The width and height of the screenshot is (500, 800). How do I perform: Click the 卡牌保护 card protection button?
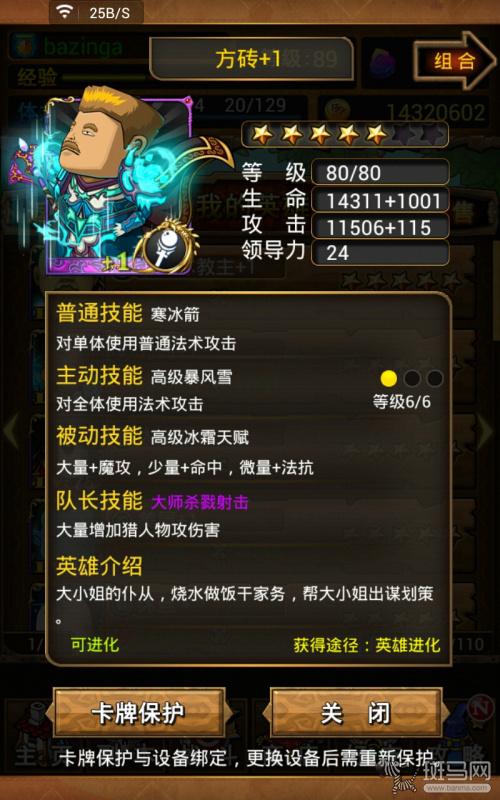pyautogui.click(x=138, y=712)
